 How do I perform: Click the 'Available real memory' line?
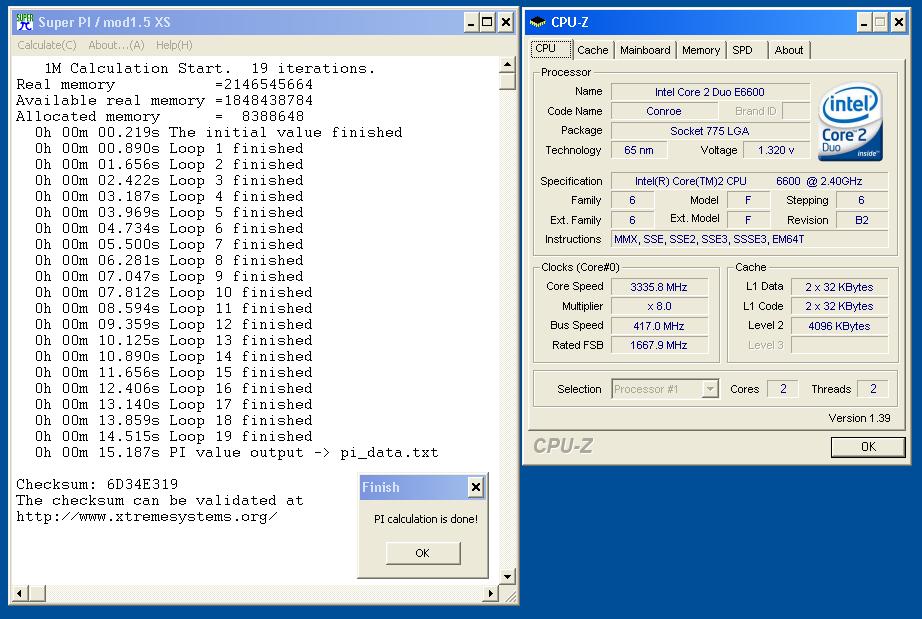[165, 101]
